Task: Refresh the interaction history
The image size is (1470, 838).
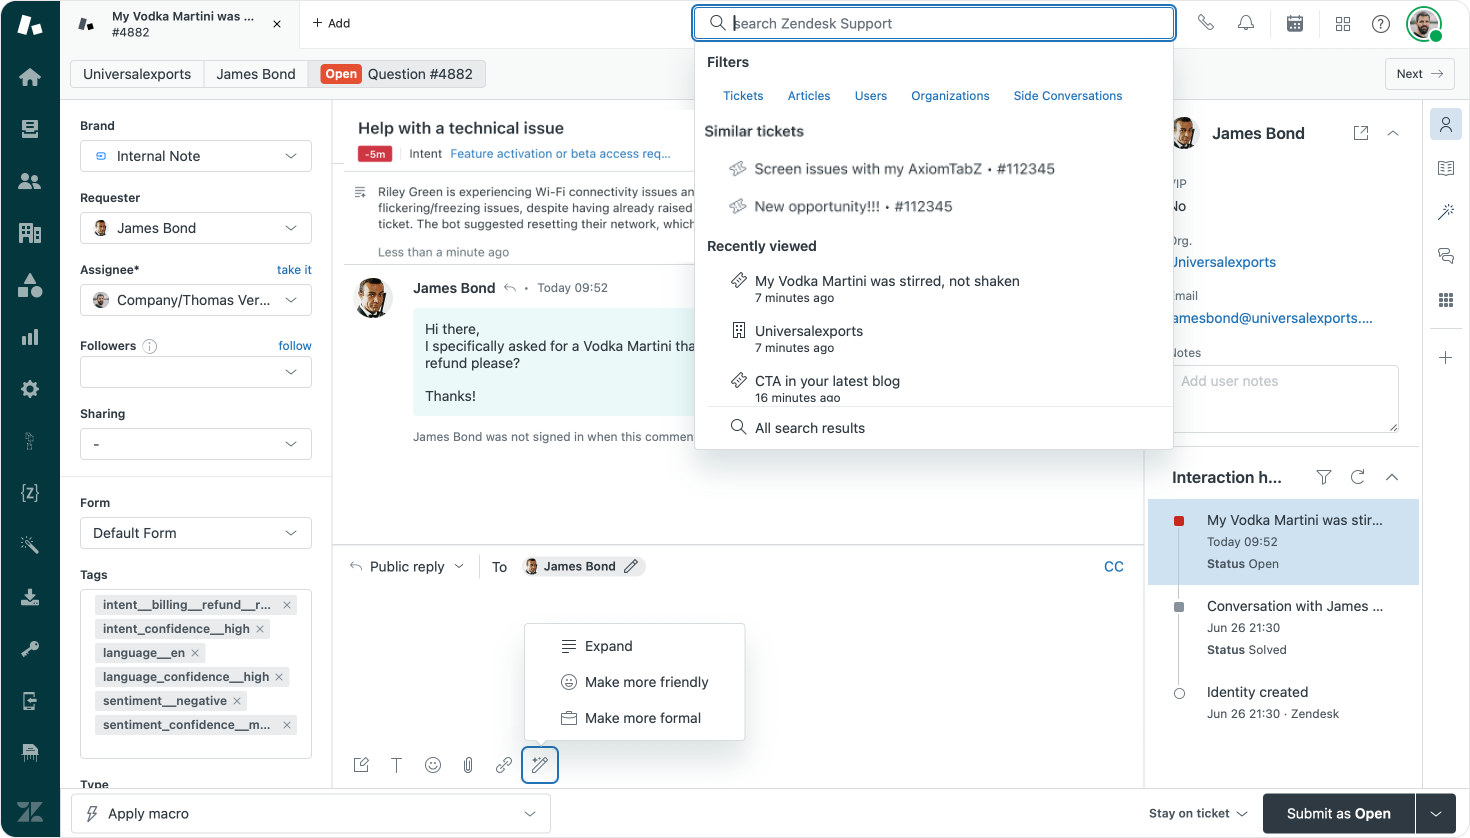Action: point(1358,477)
